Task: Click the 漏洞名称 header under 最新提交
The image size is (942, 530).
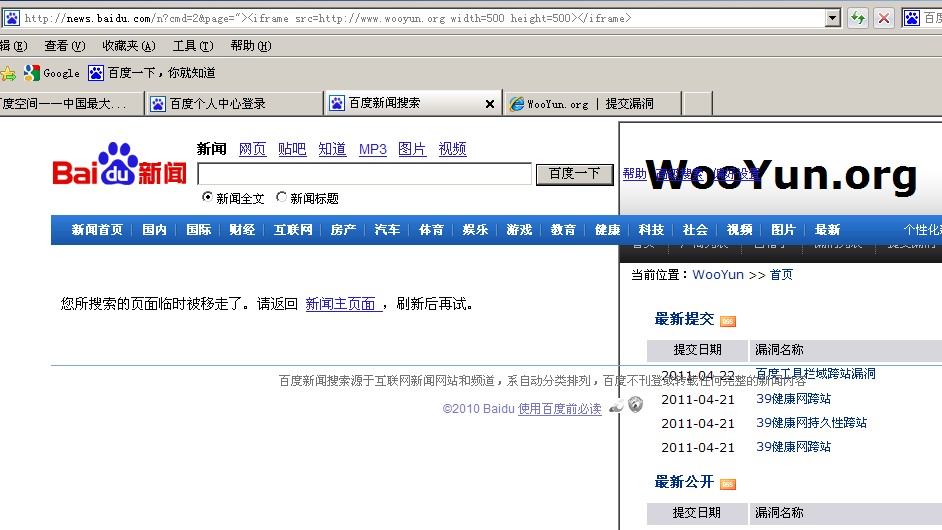Action: point(779,350)
